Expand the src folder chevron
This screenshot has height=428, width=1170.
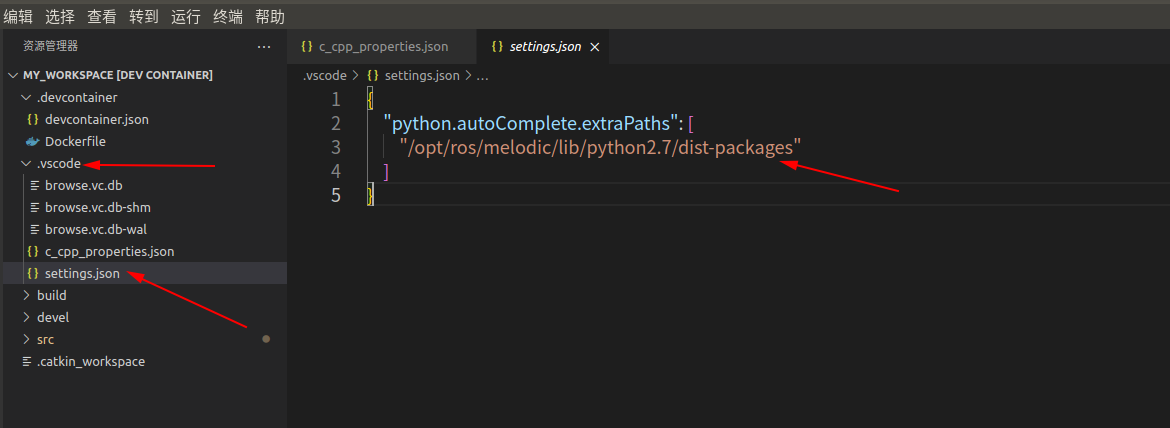tap(27, 339)
